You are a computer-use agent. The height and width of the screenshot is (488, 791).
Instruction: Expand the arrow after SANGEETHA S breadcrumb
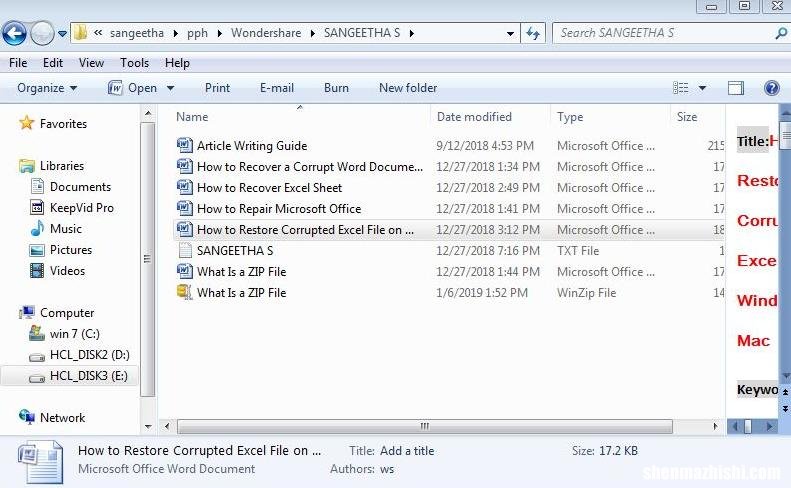pyautogui.click(x=412, y=33)
